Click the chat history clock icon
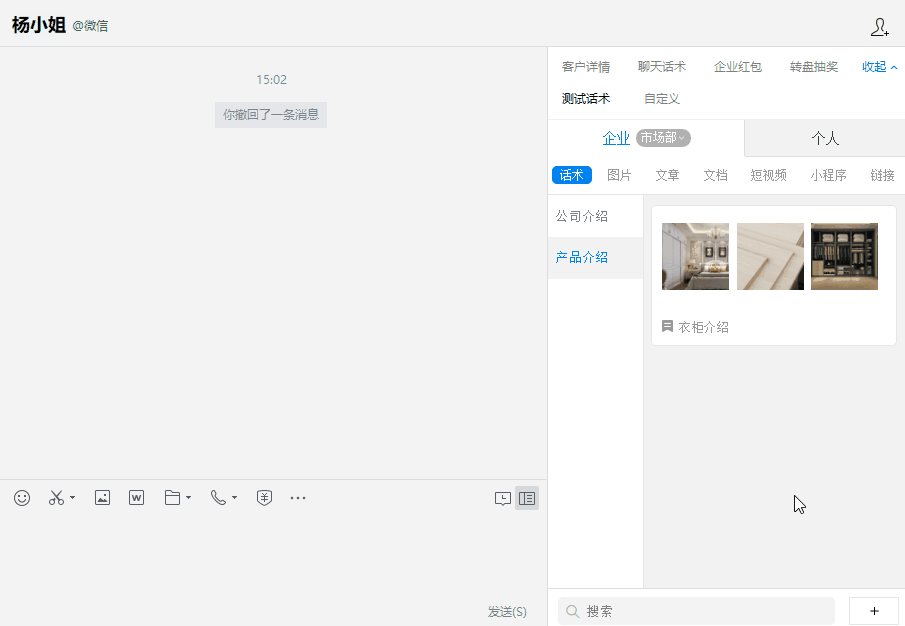 (503, 498)
